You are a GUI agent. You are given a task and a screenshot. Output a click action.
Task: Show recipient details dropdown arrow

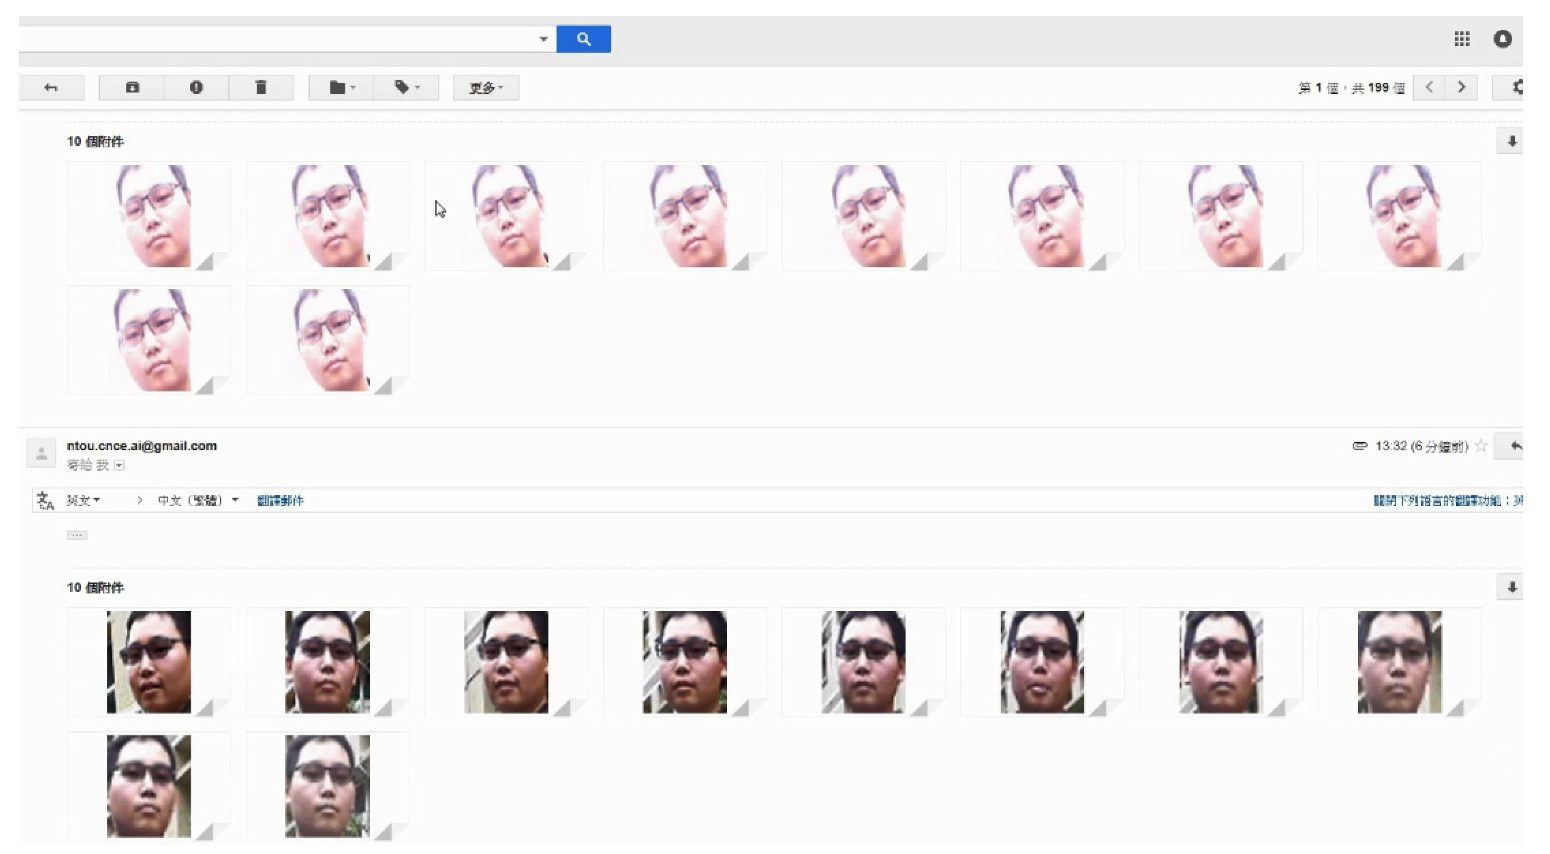(x=119, y=466)
